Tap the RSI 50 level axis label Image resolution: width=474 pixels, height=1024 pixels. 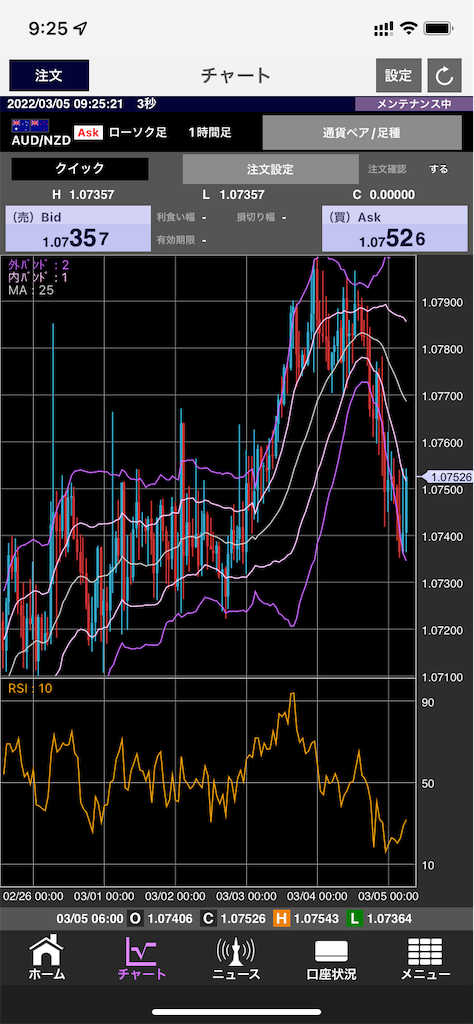[x=428, y=783]
